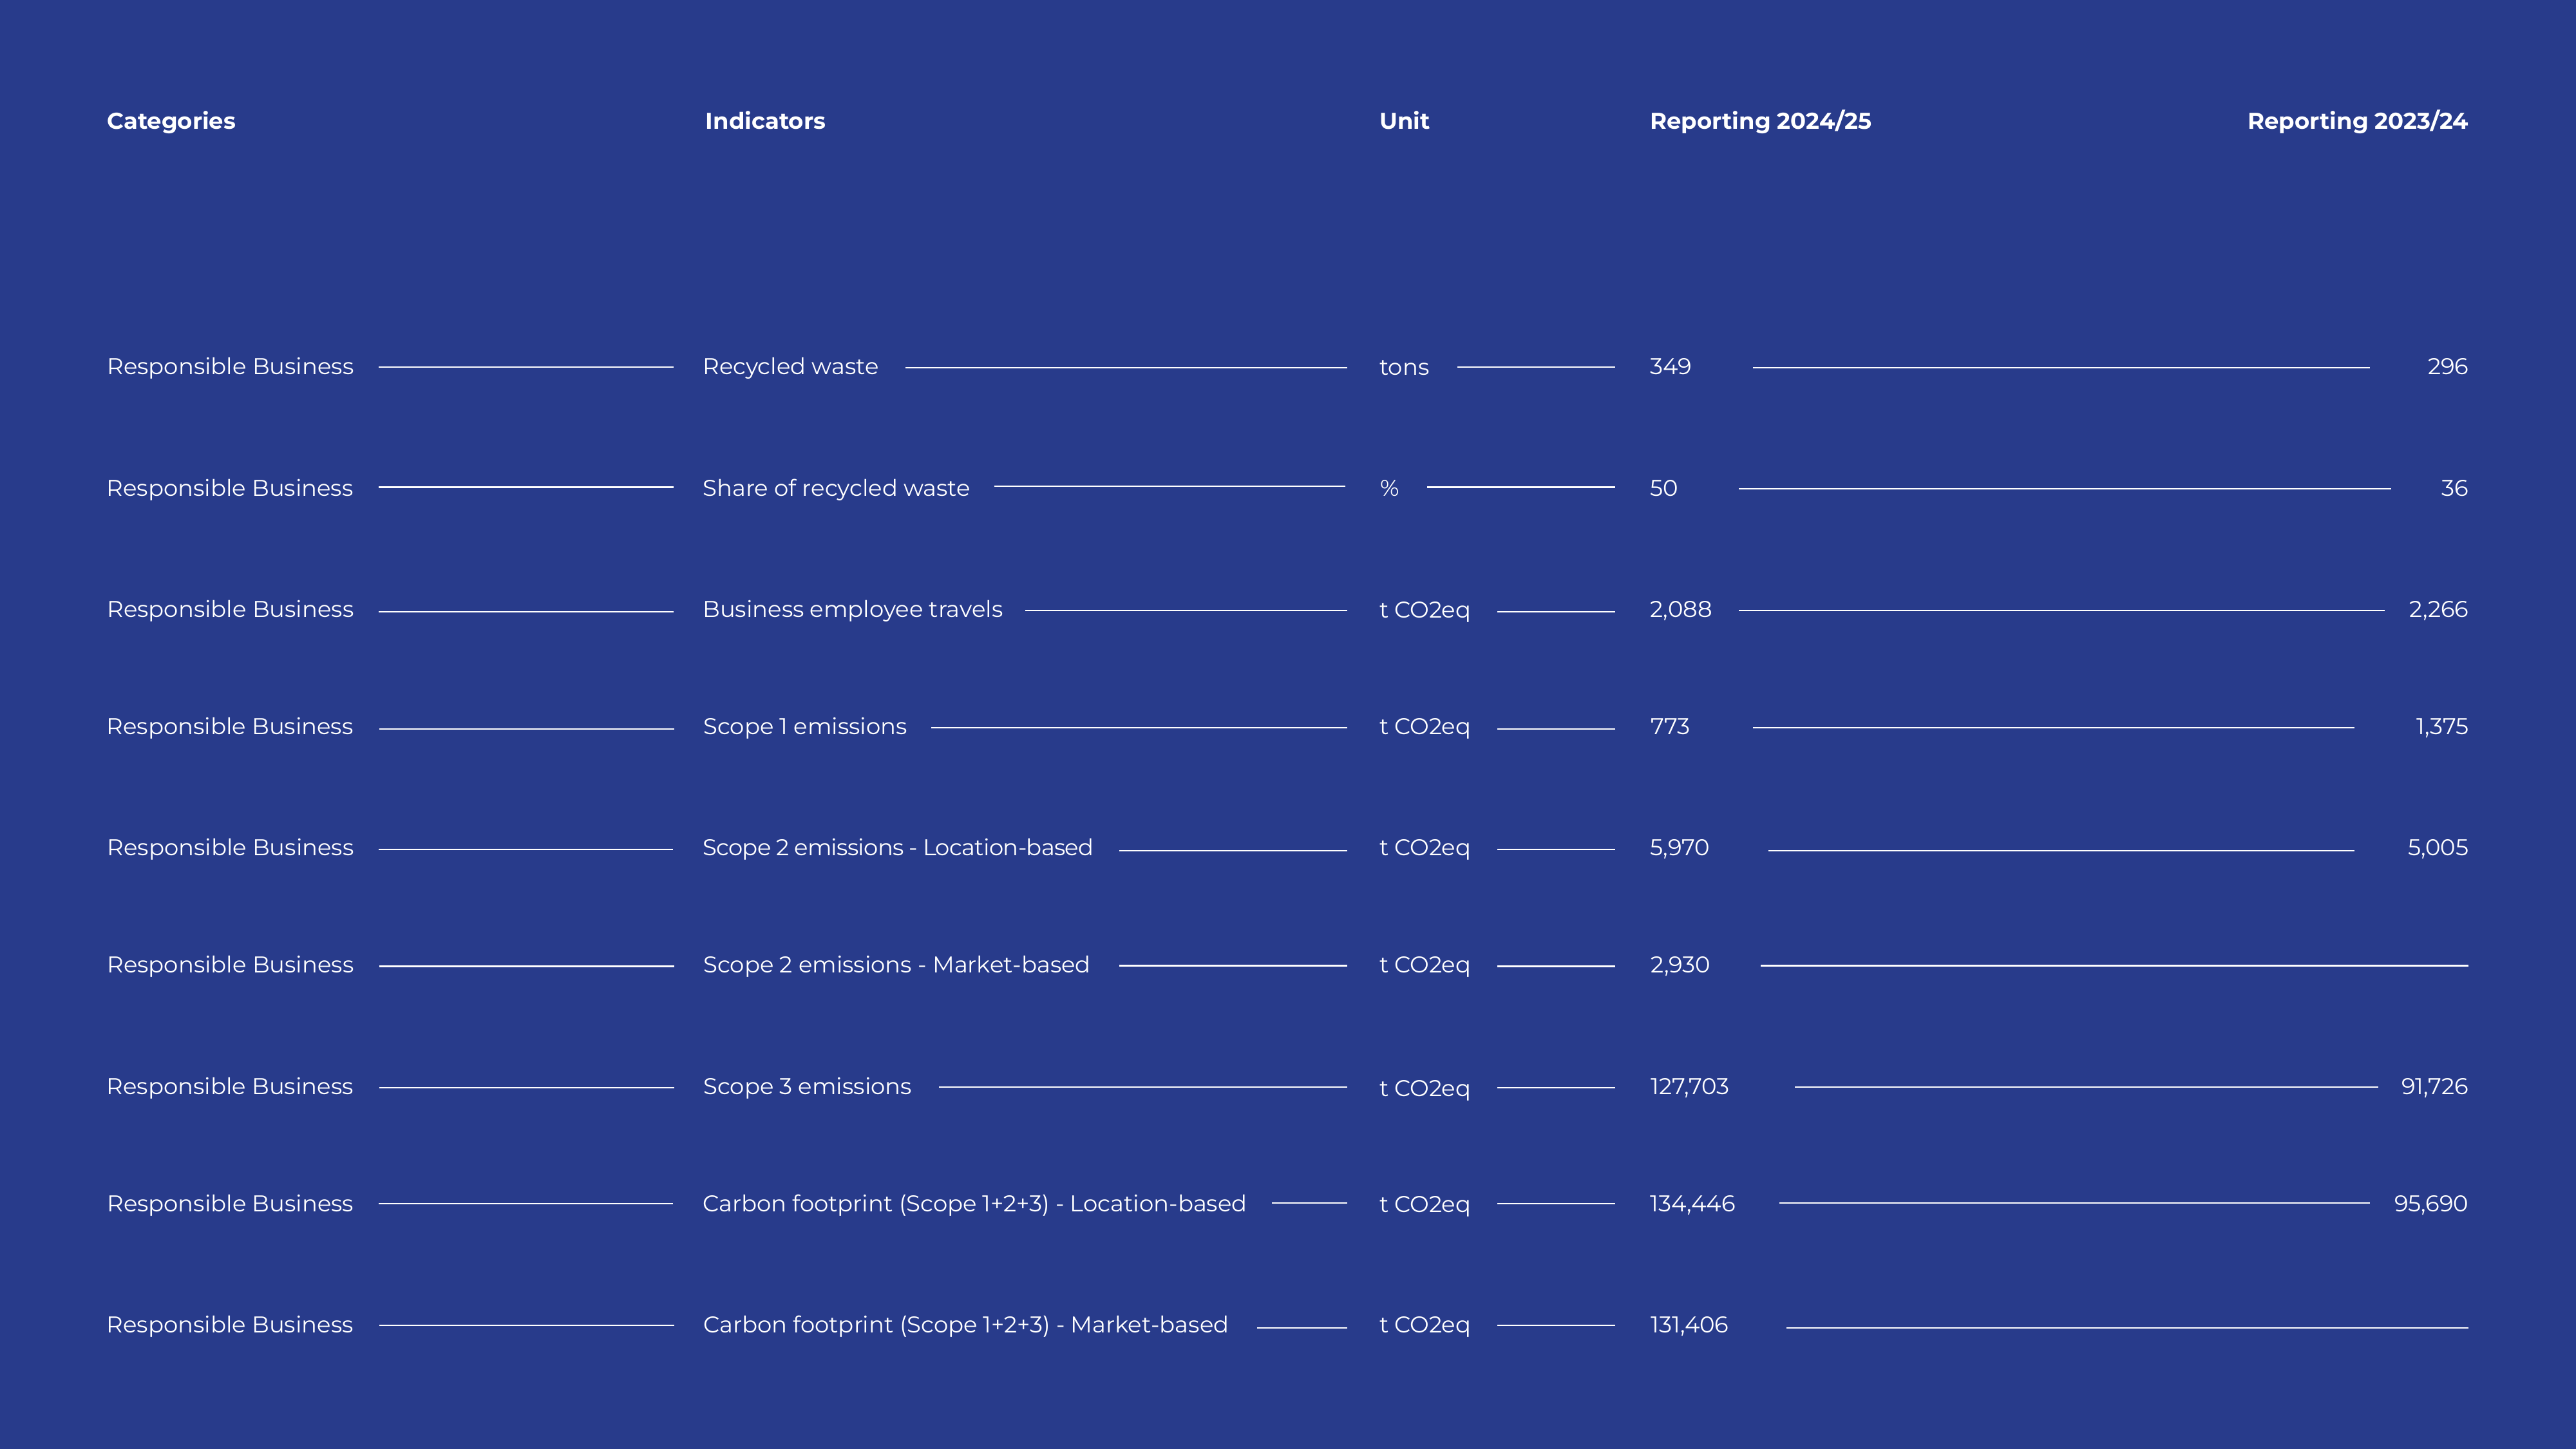The width and height of the screenshot is (2576, 1449).
Task: Click the 2024/25 value 349
Action: pos(1670,366)
